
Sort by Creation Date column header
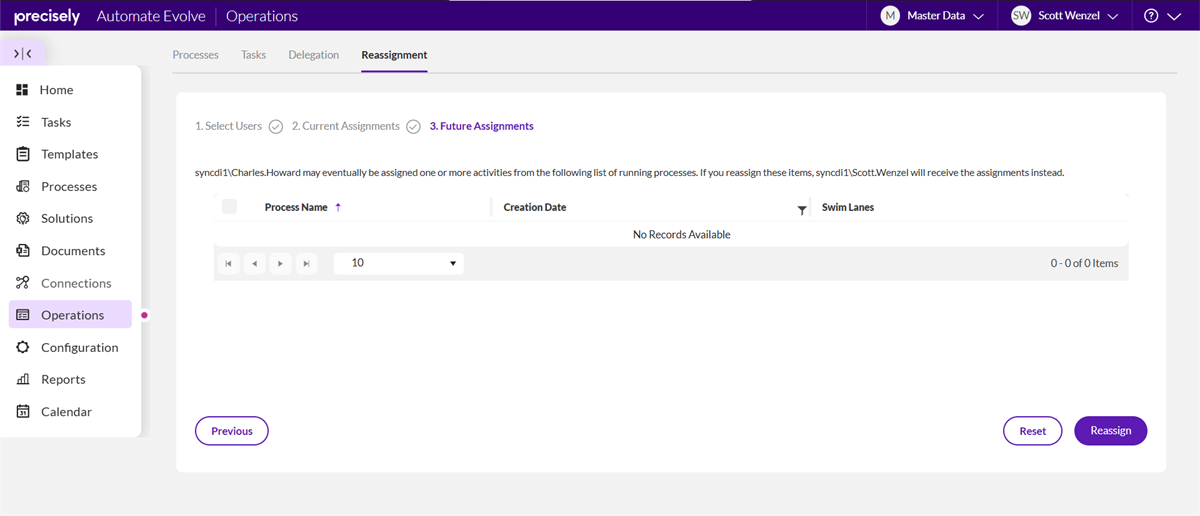point(535,207)
